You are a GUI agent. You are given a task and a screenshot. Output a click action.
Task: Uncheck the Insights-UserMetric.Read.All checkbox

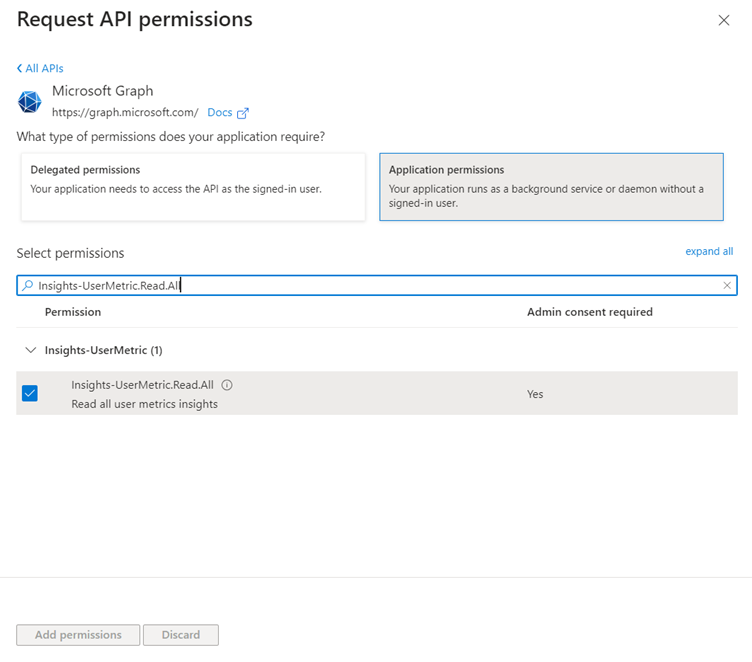[x=30, y=393]
